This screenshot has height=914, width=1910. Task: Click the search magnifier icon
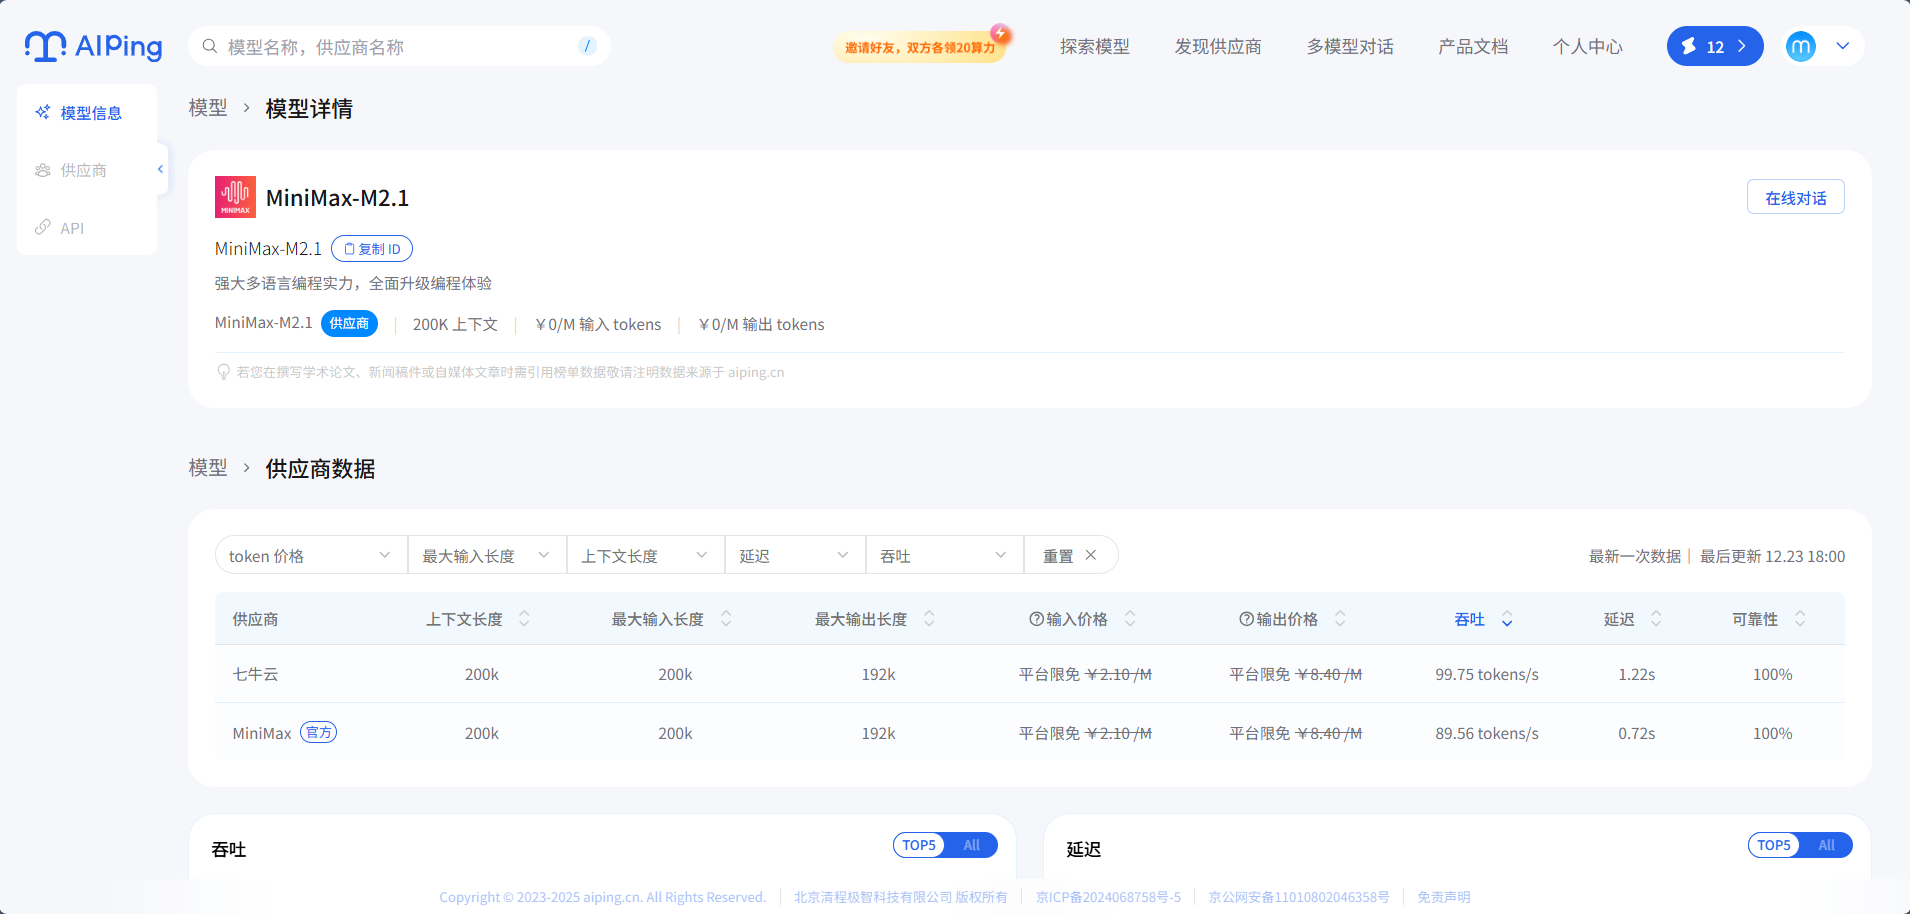[x=210, y=46]
